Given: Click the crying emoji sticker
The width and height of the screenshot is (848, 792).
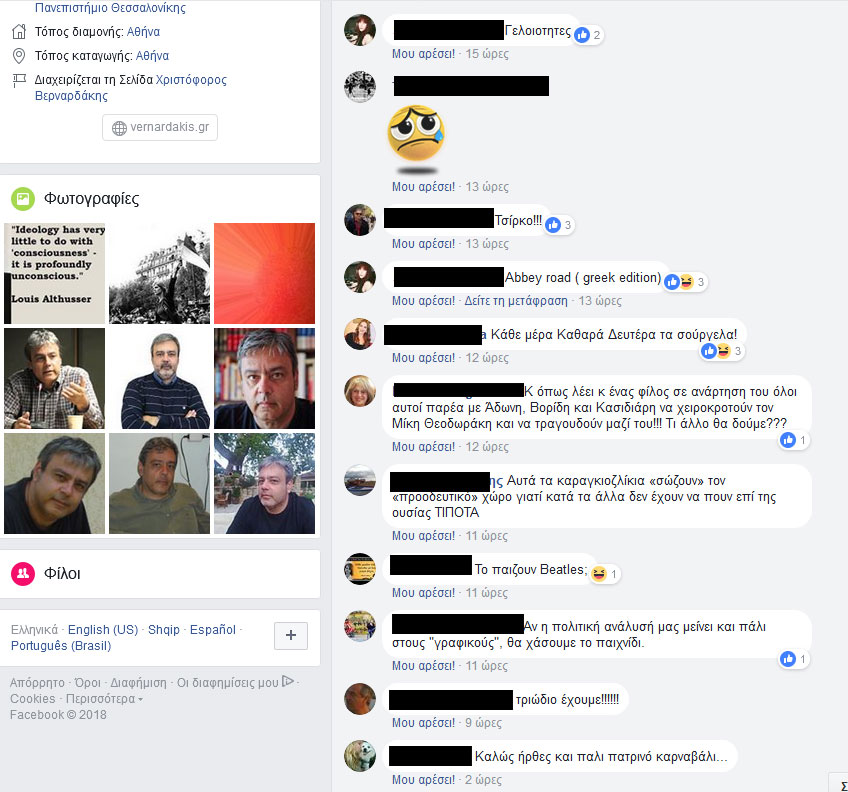Looking at the screenshot, I should [x=416, y=134].
